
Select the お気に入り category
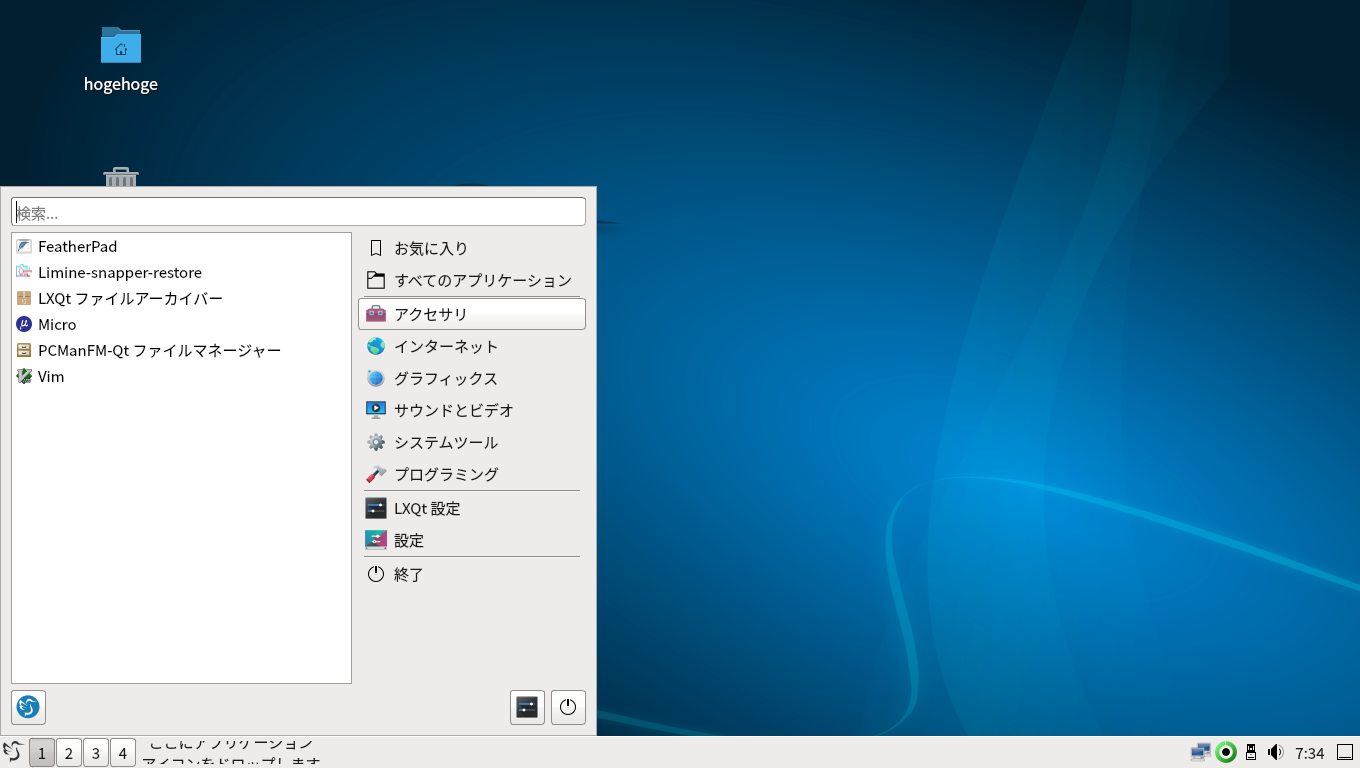tap(430, 248)
